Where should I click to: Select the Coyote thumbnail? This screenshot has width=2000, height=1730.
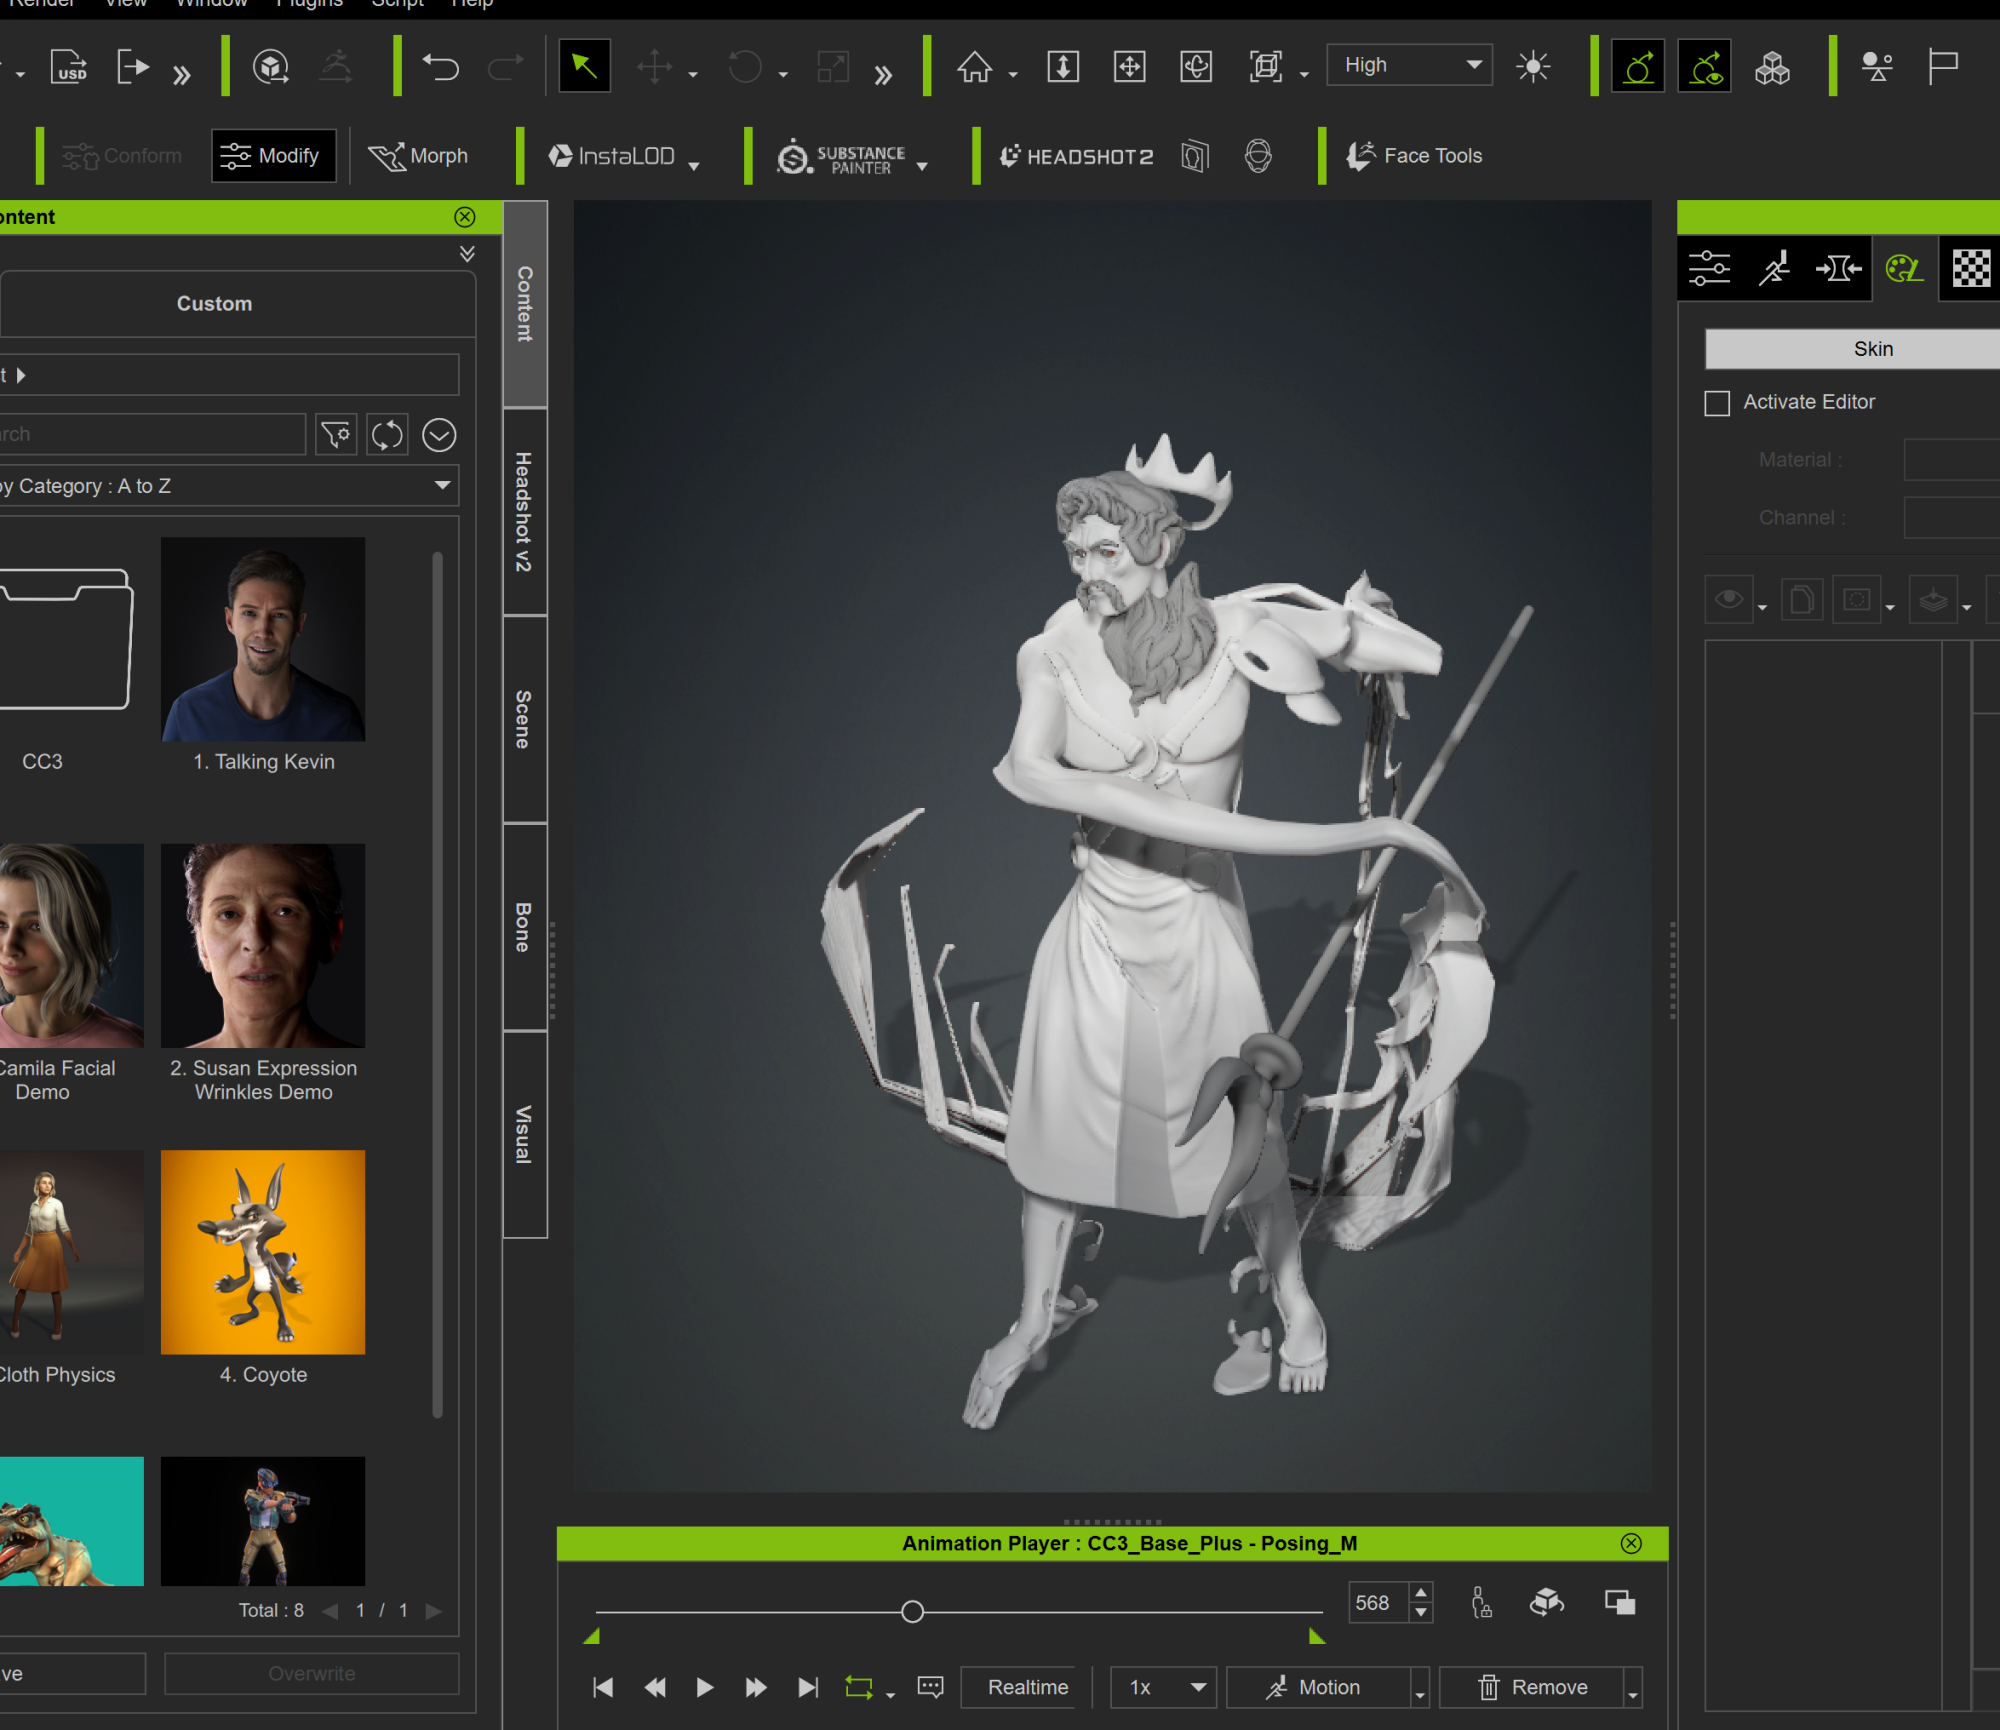coord(263,1252)
